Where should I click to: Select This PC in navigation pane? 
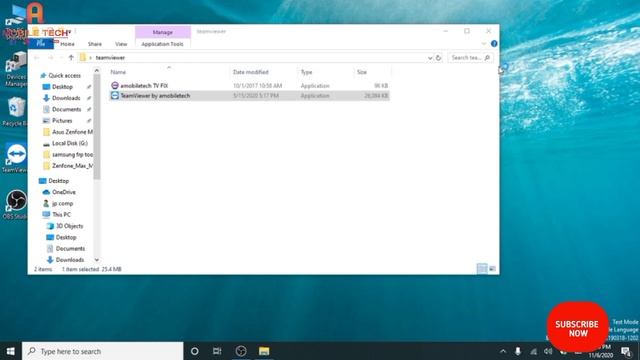61,215
